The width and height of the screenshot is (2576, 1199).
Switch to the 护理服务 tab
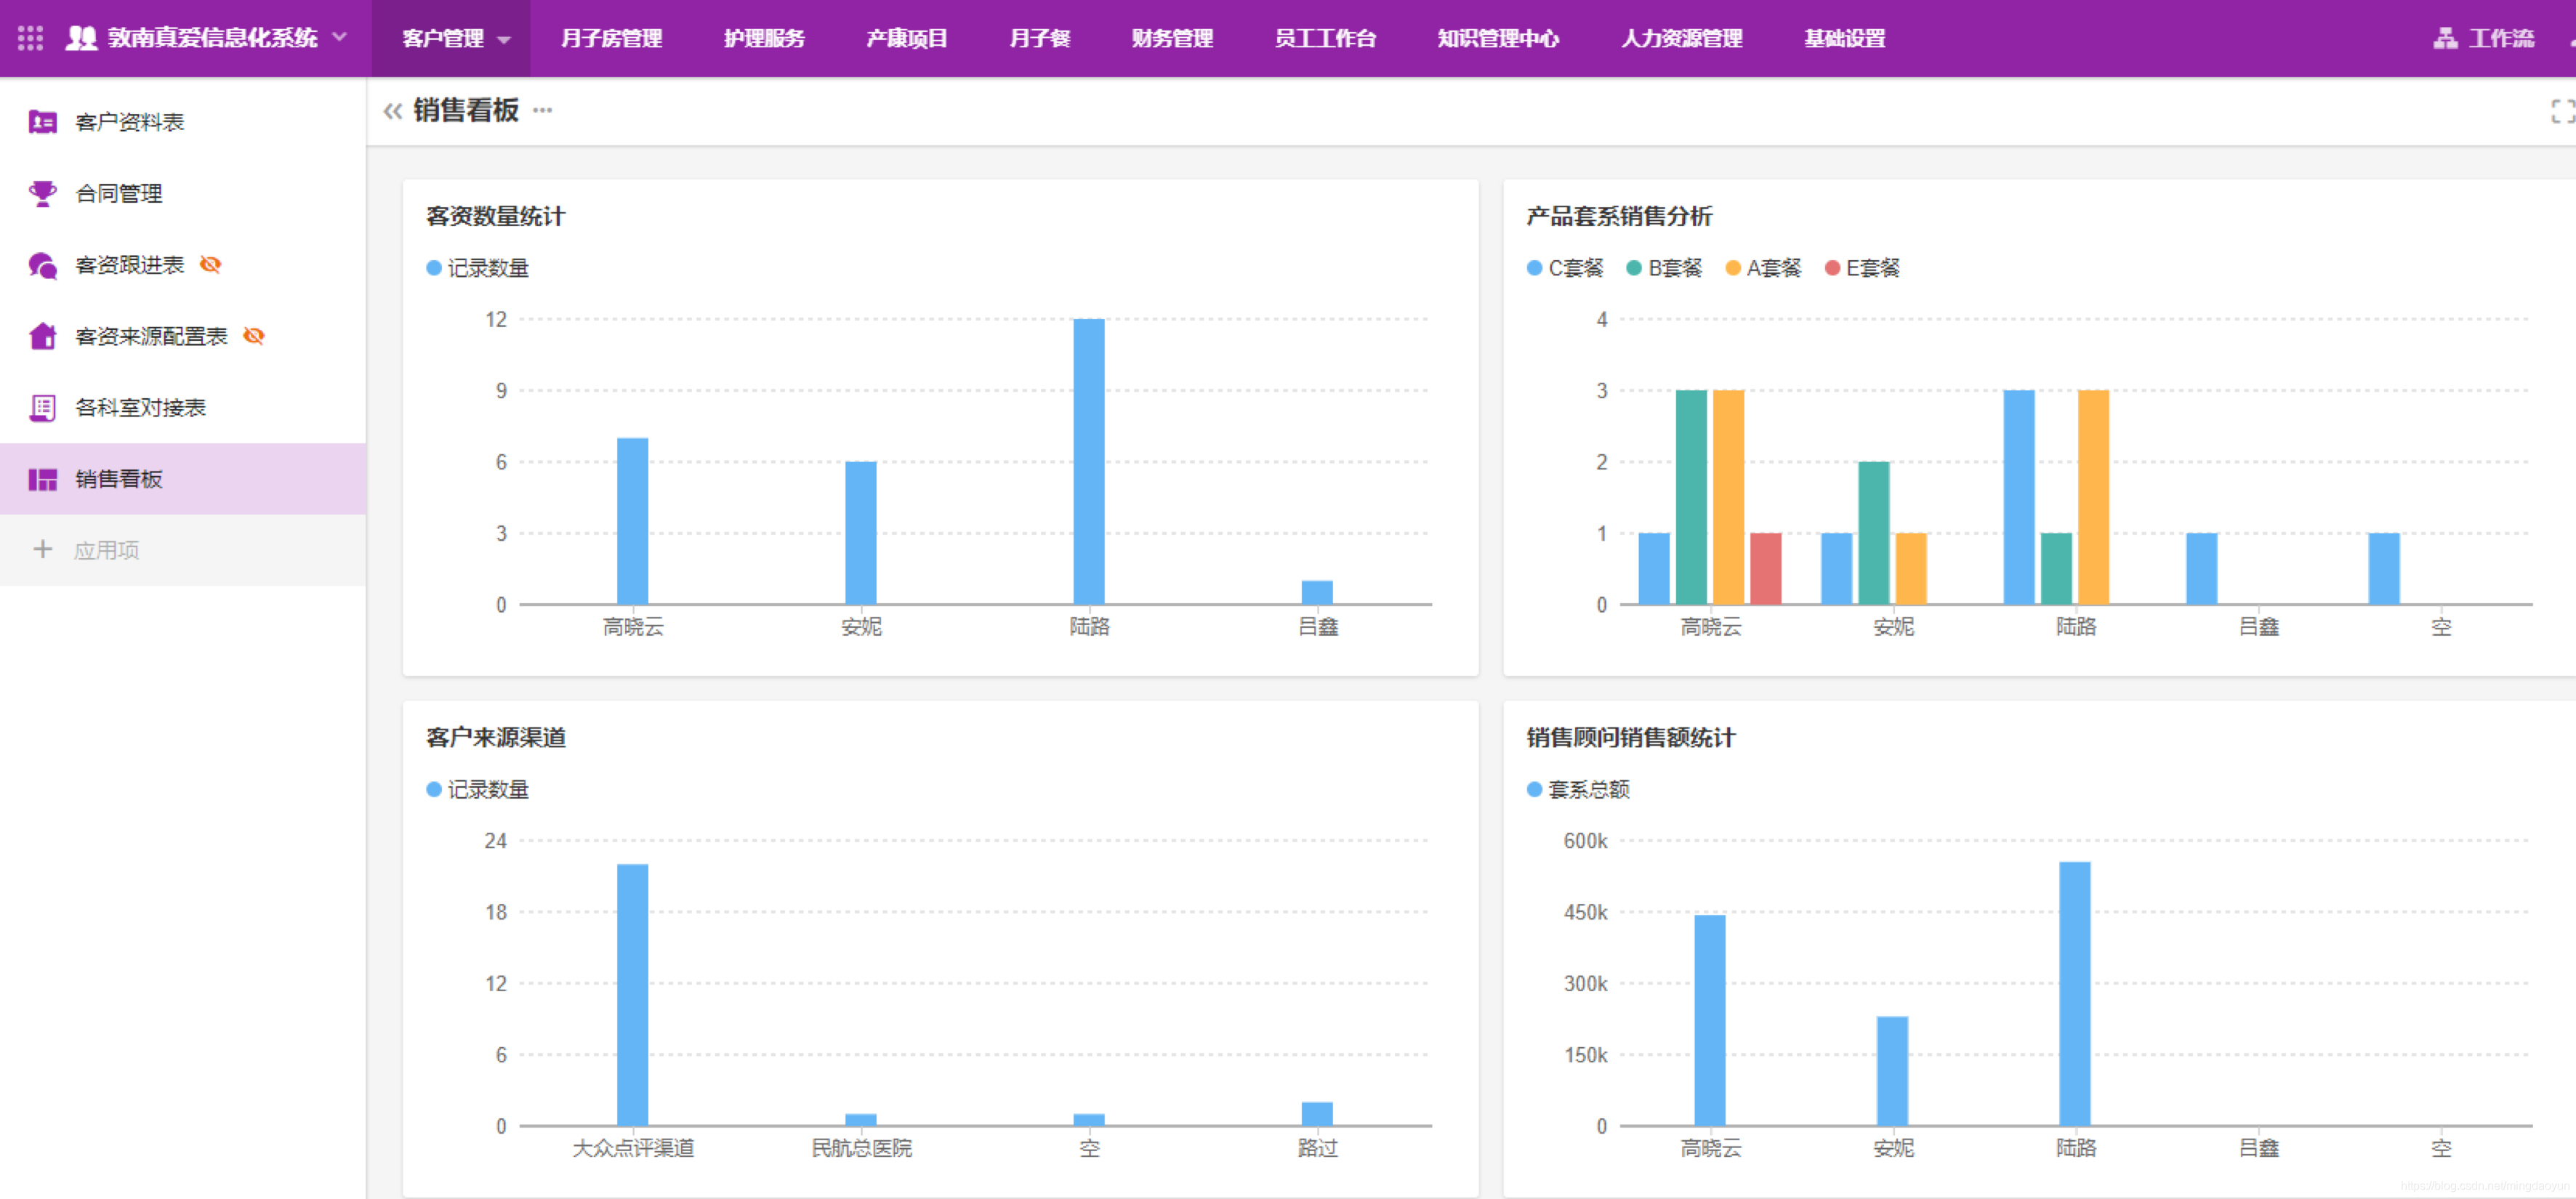tap(764, 38)
